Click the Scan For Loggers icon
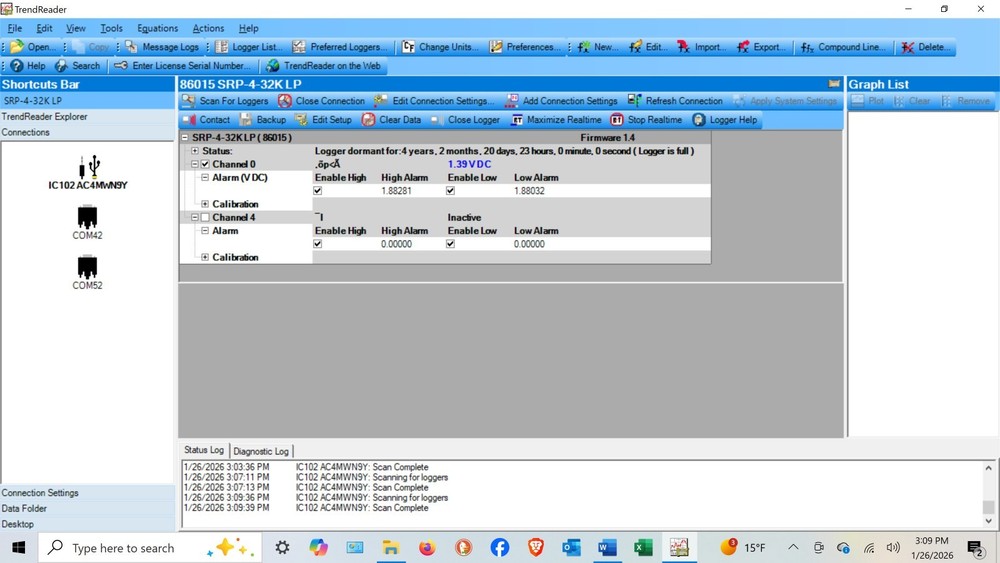The image size is (1000, 563). 189,101
